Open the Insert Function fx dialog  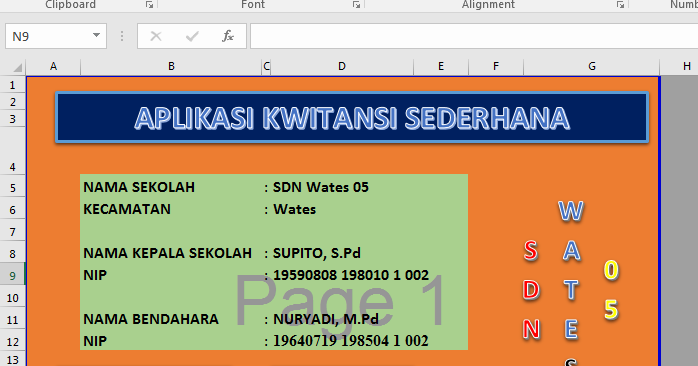pyautogui.click(x=227, y=36)
